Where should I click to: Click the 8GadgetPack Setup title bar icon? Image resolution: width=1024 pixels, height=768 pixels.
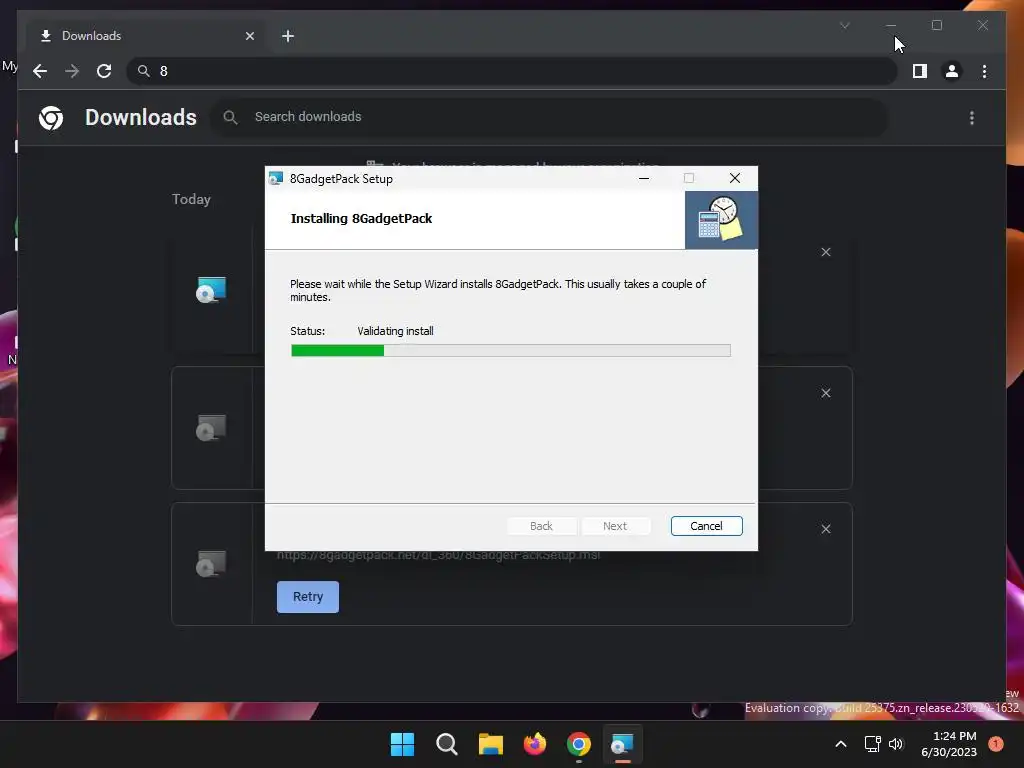[276, 178]
